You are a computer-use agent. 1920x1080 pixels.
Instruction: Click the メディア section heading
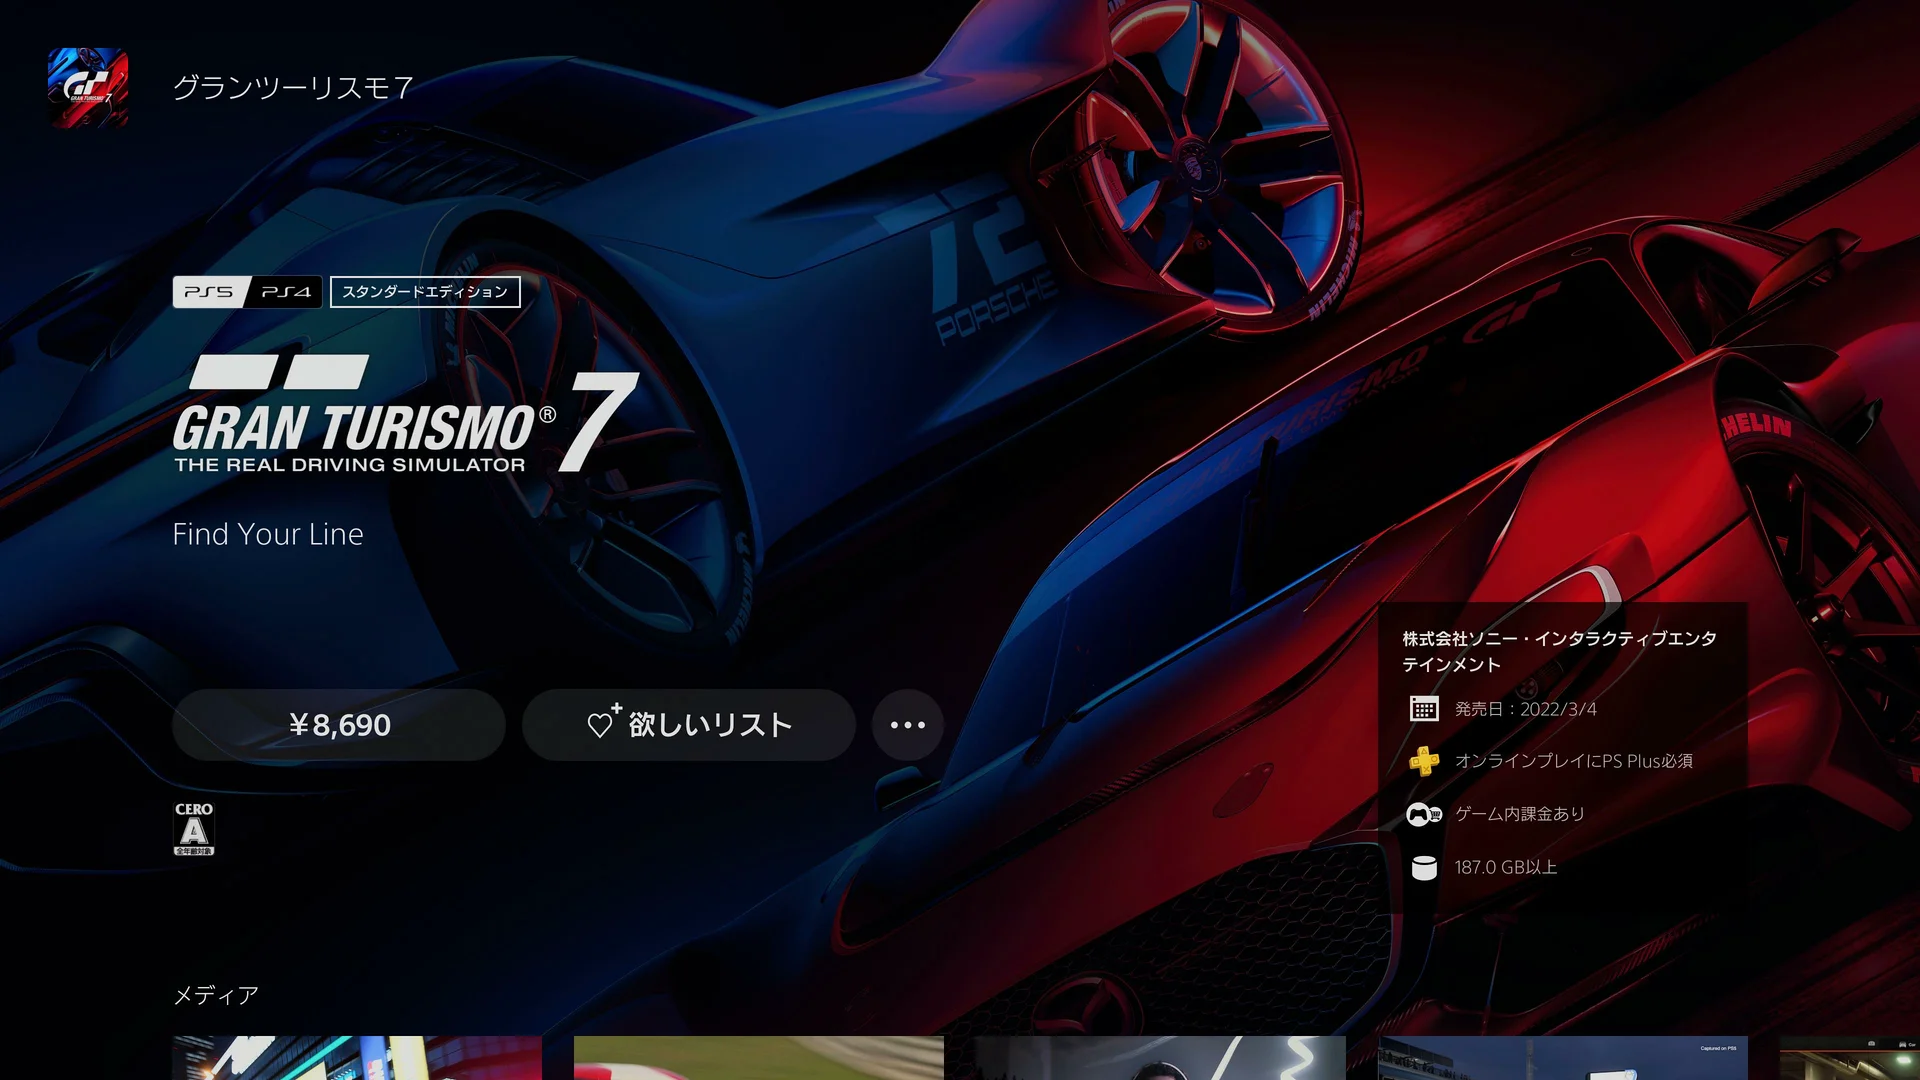[216, 995]
